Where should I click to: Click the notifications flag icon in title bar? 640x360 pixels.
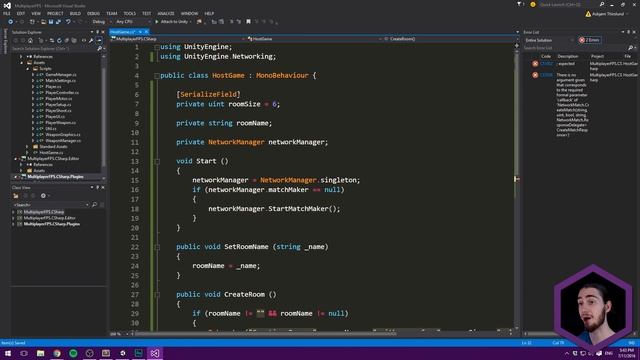(x=519, y=4)
